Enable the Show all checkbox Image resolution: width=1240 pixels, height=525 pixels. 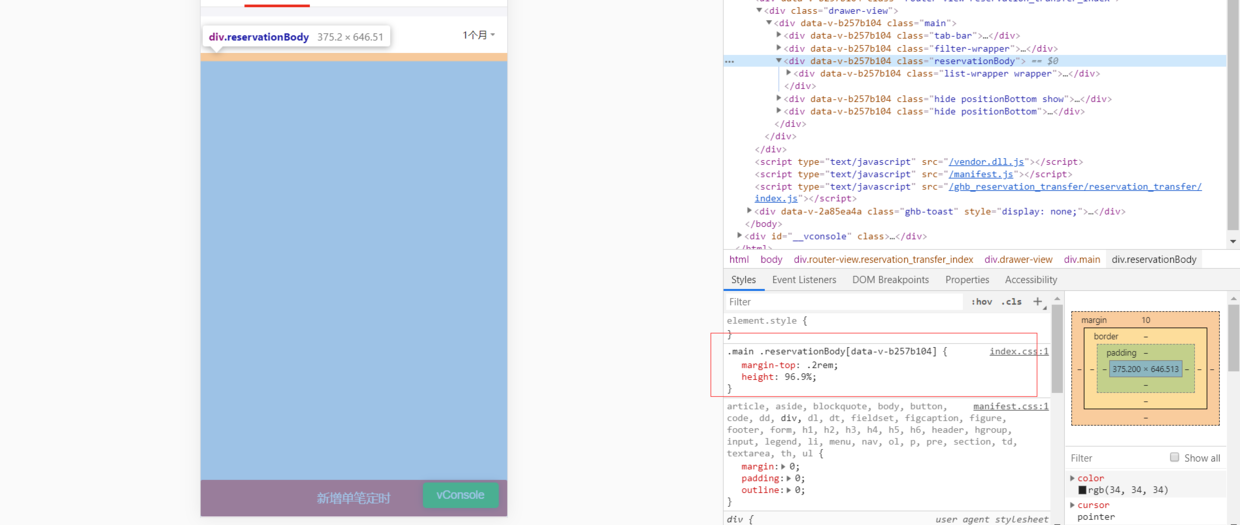(x=1174, y=457)
